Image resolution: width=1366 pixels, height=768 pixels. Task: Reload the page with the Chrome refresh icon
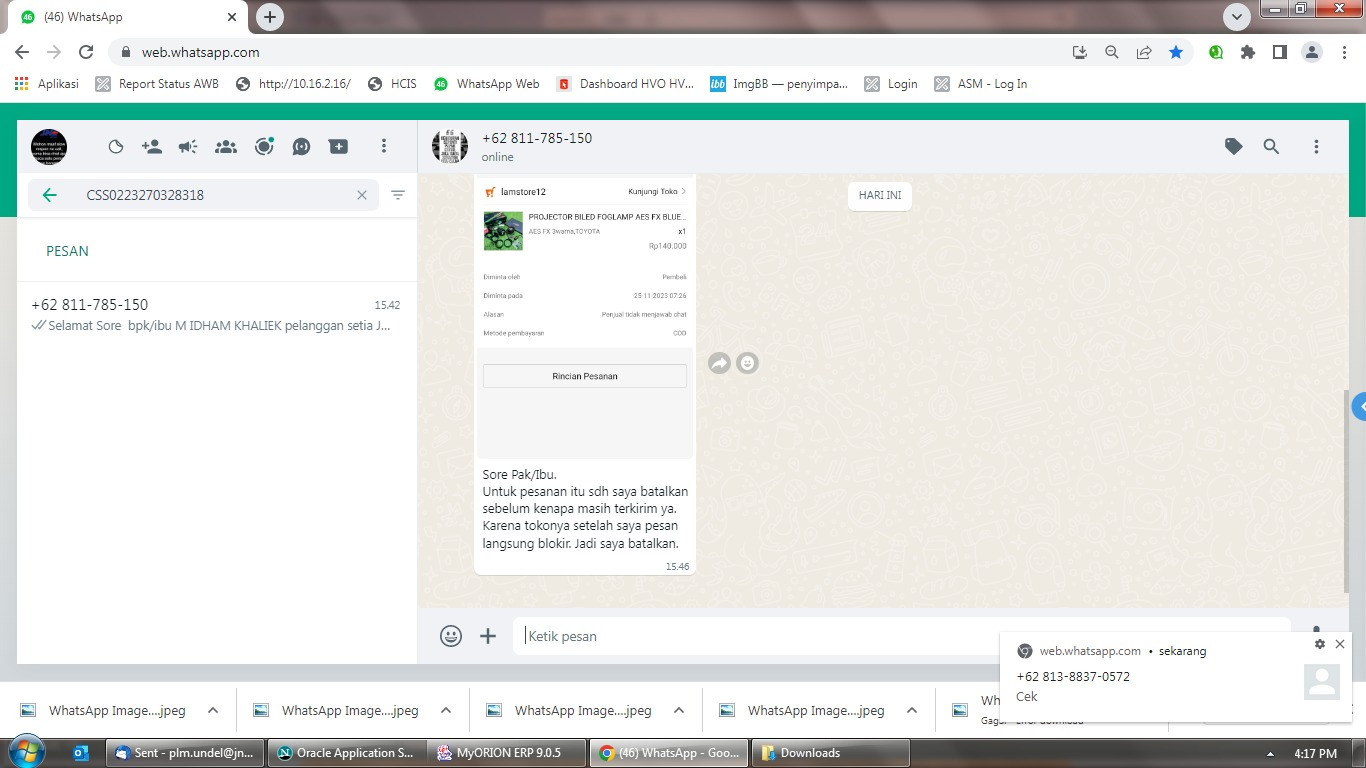coord(86,52)
